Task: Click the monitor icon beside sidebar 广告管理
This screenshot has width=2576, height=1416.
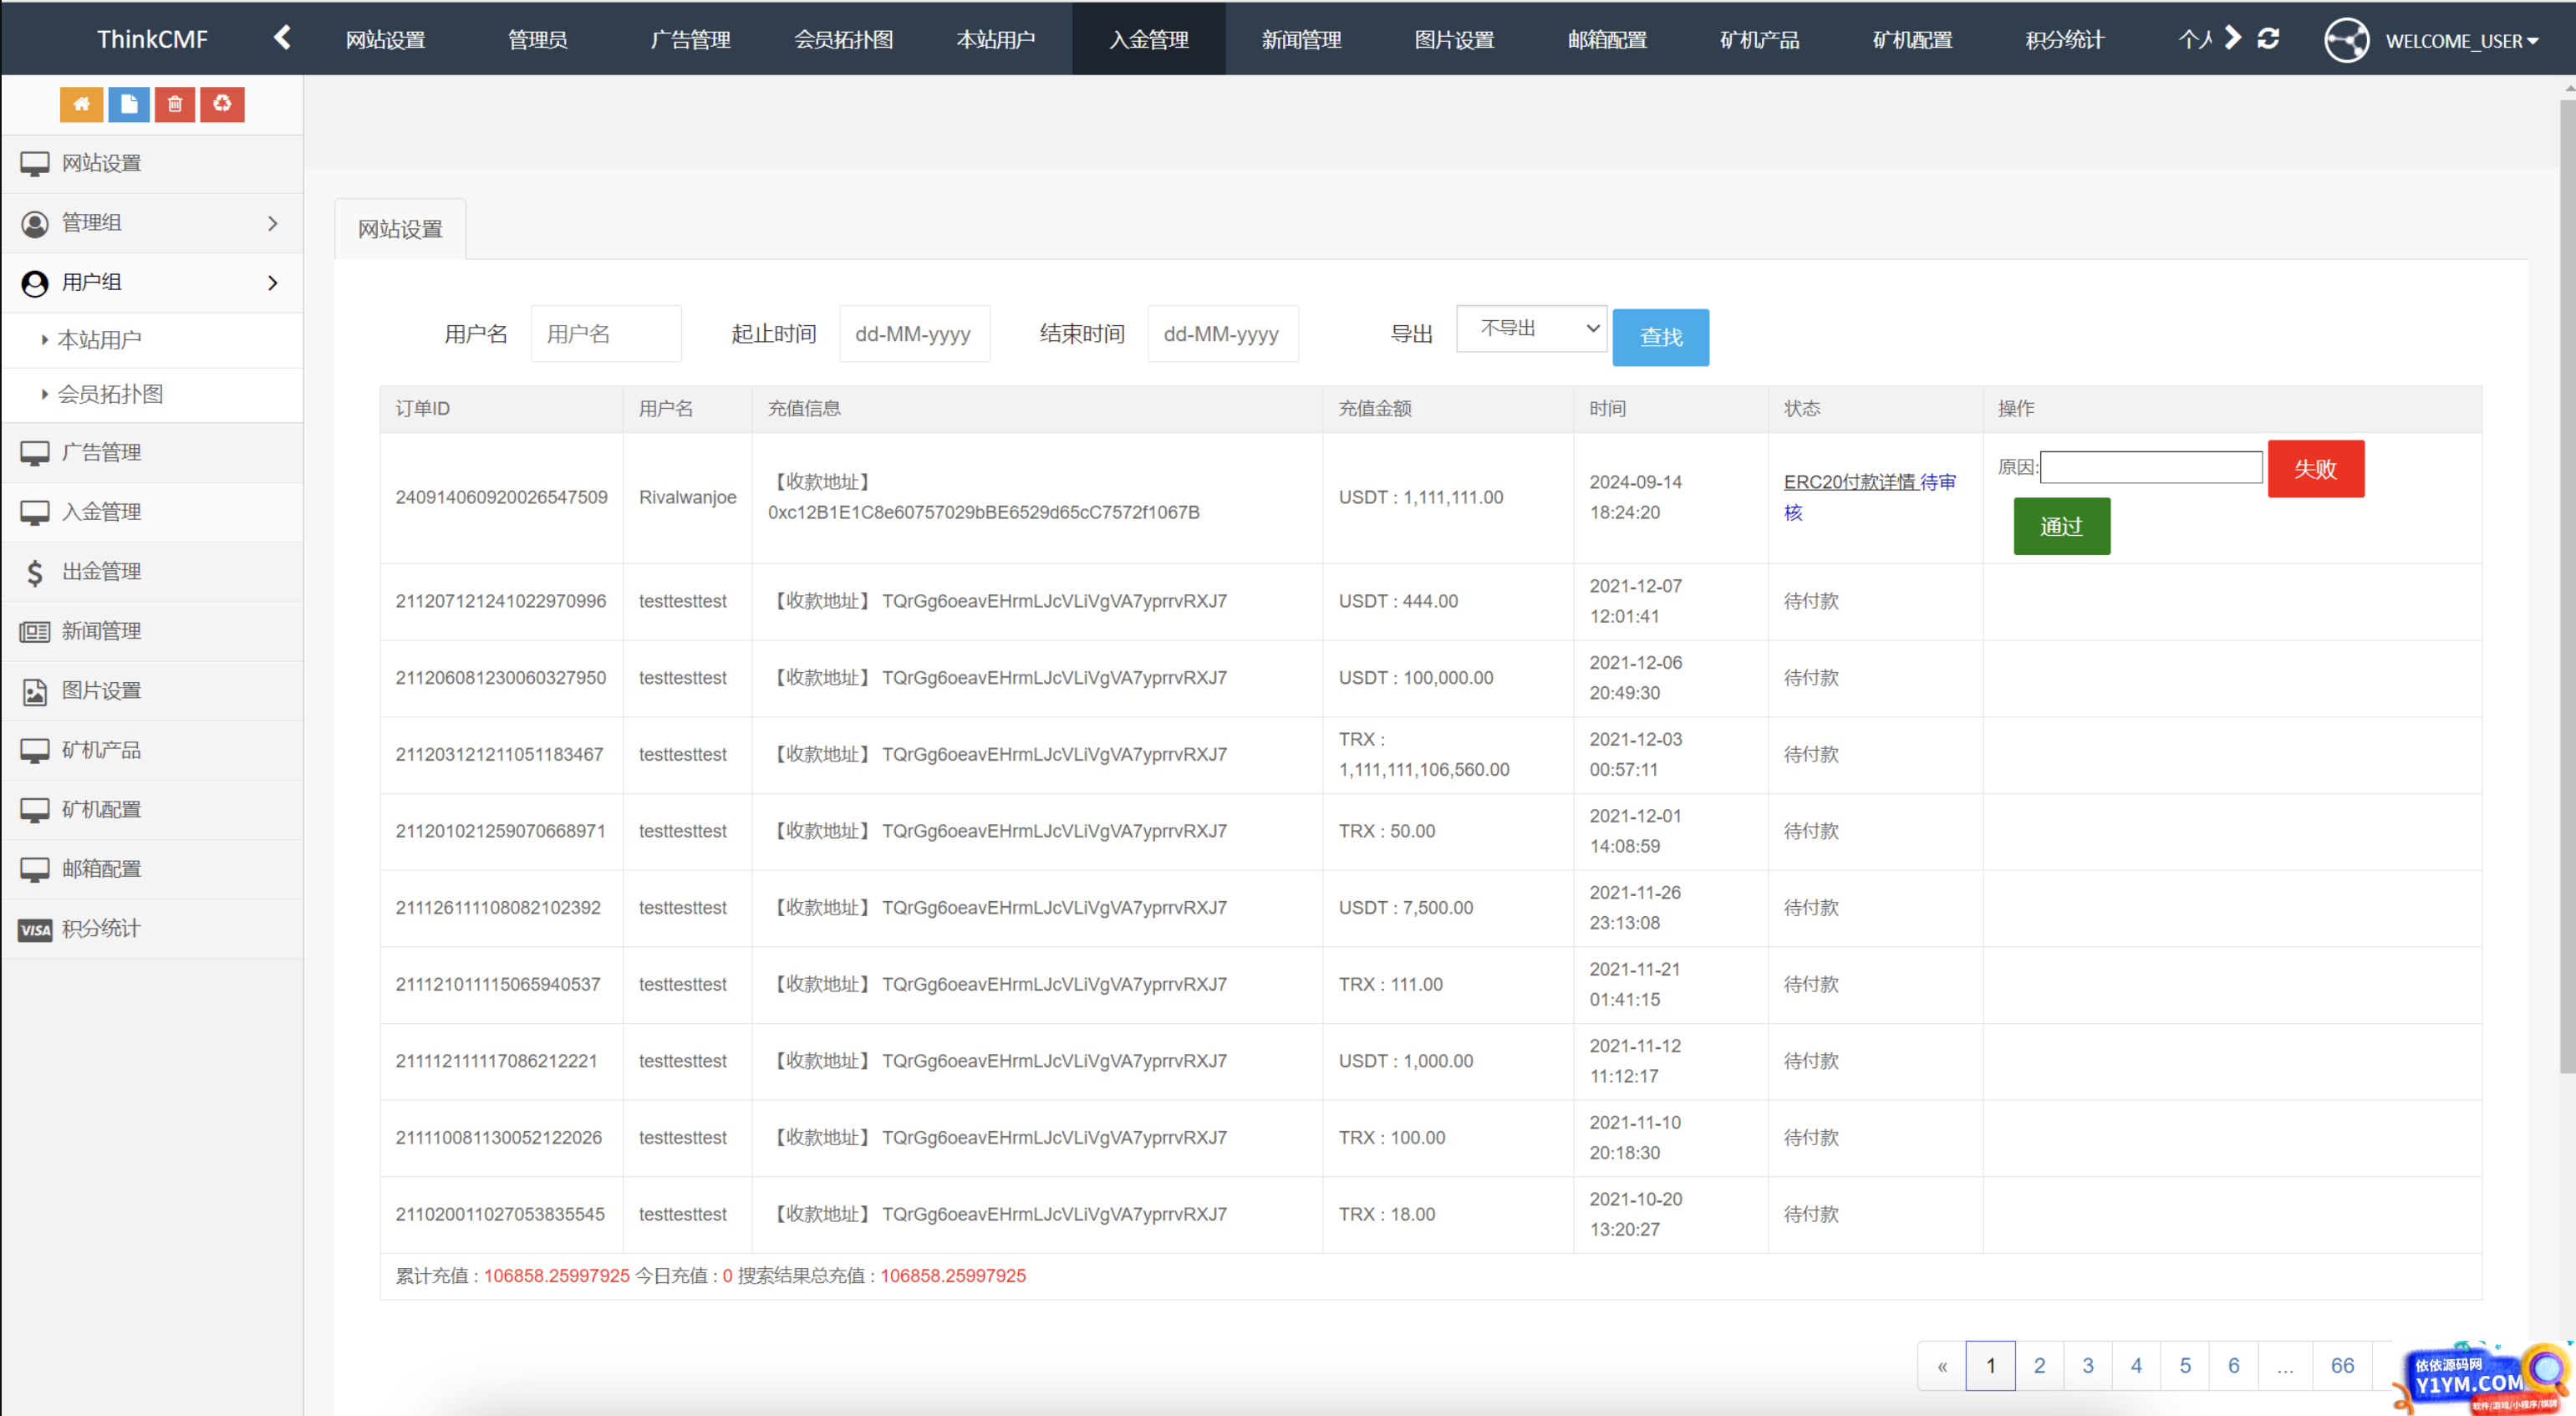Action: click(x=35, y=453)
